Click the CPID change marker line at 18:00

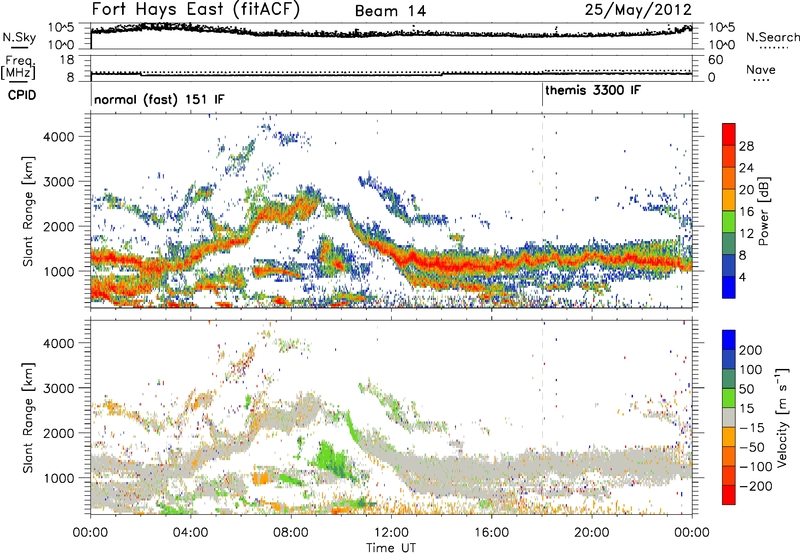tap(542, 95)
